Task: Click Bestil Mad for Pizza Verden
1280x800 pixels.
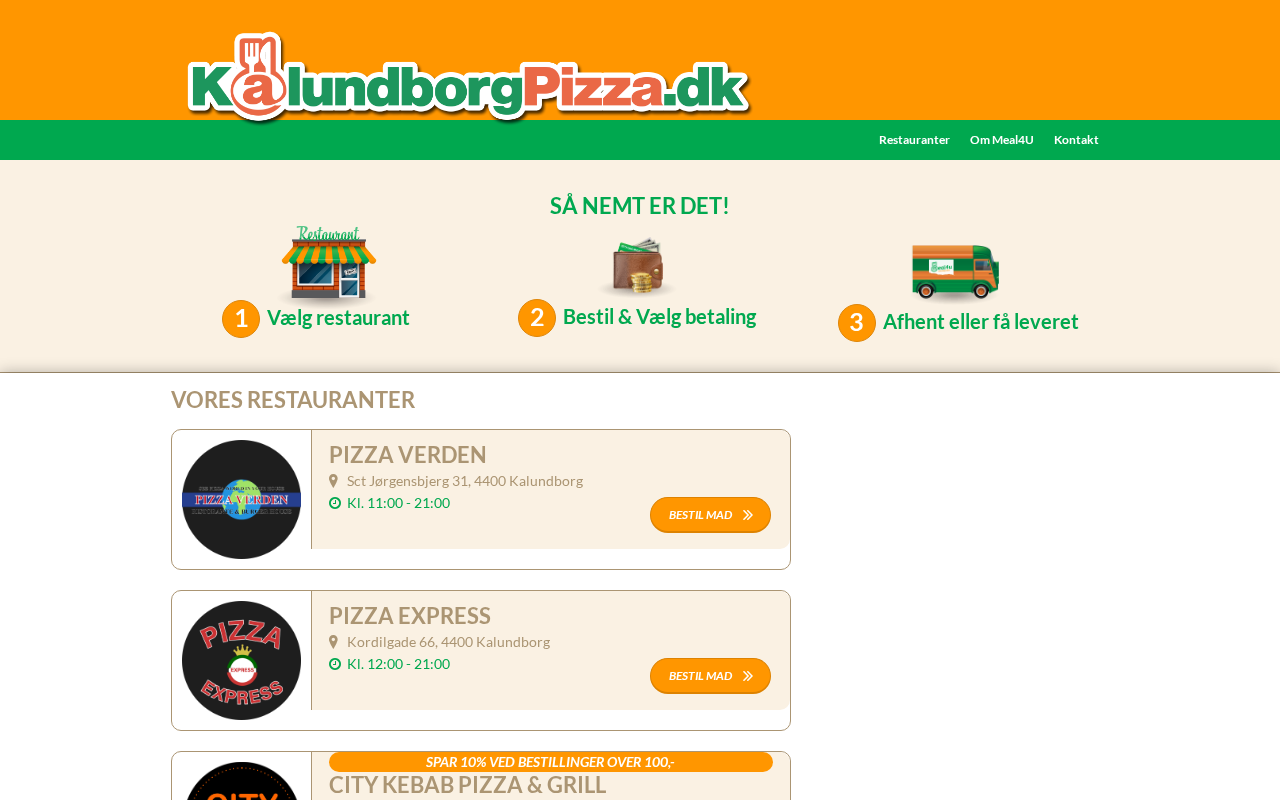Action: tap(710, 515)
